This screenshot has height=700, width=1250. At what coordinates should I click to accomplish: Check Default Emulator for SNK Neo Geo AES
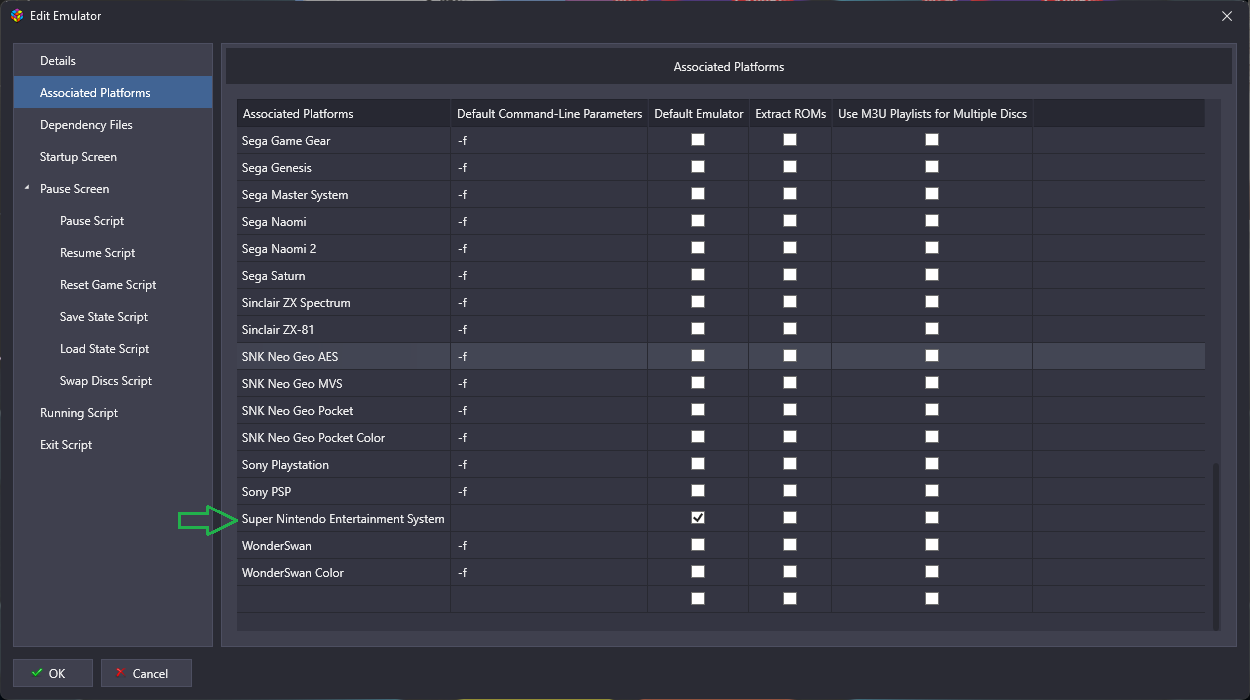(x=698, y=356)
